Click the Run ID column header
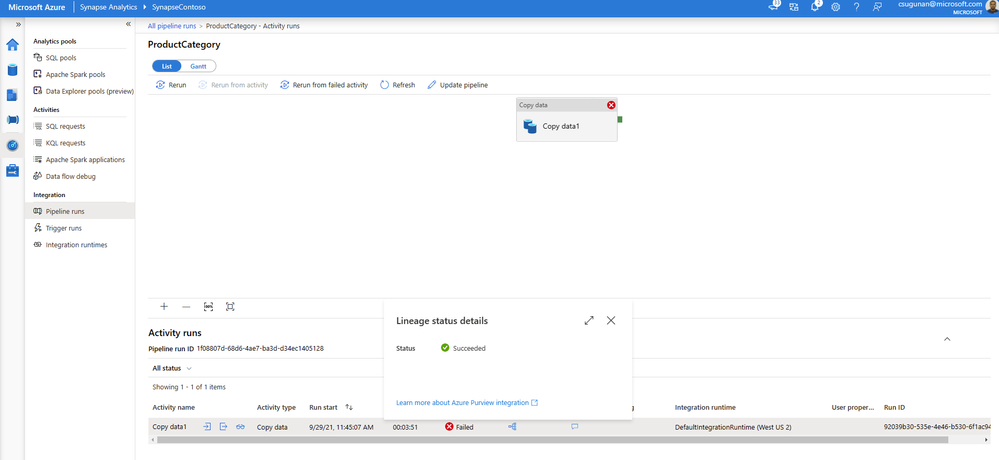Image resolution: width=999 pixels, height=460 pixels. coord(895,407)
